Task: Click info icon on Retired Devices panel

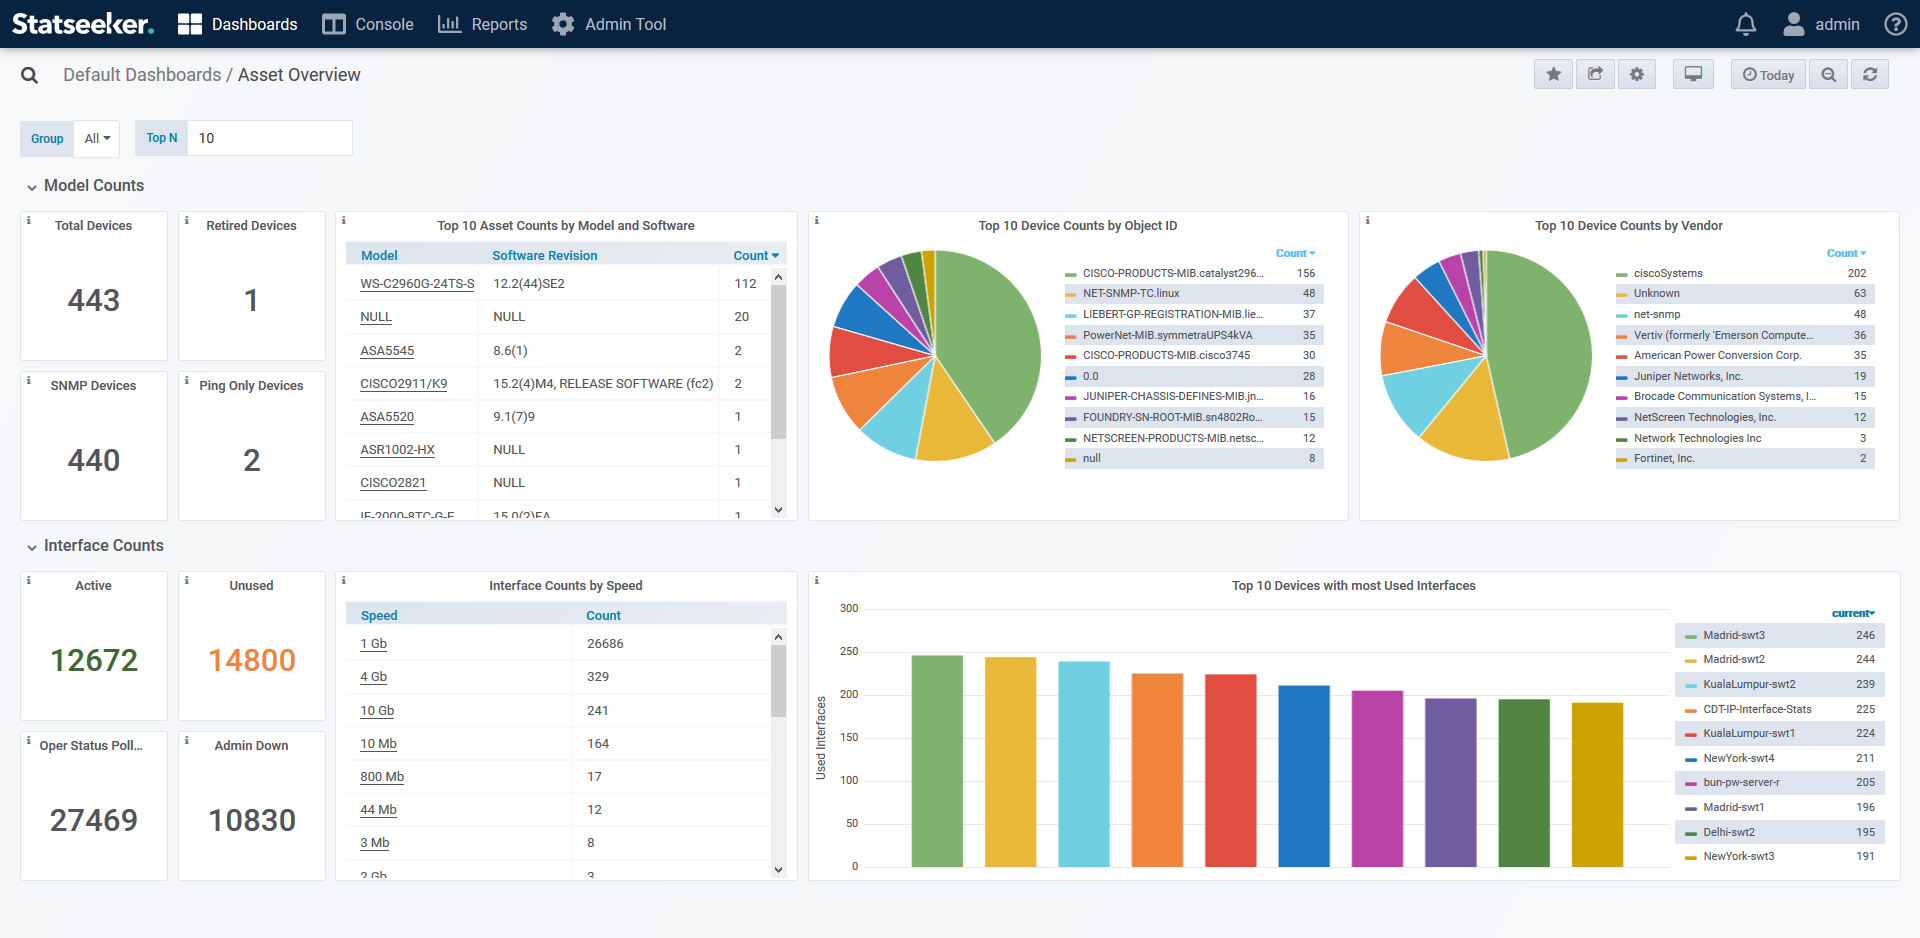Action: click(187, 220)
